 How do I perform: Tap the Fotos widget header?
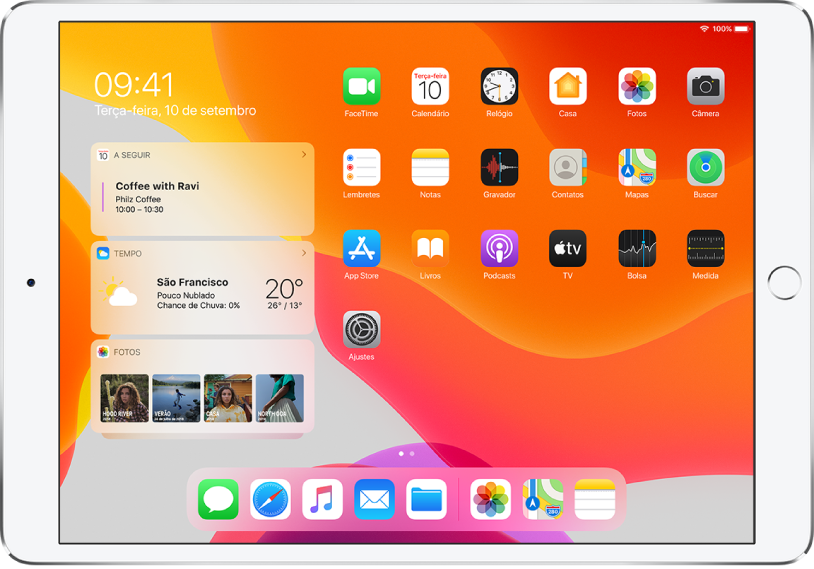point(127,352)
